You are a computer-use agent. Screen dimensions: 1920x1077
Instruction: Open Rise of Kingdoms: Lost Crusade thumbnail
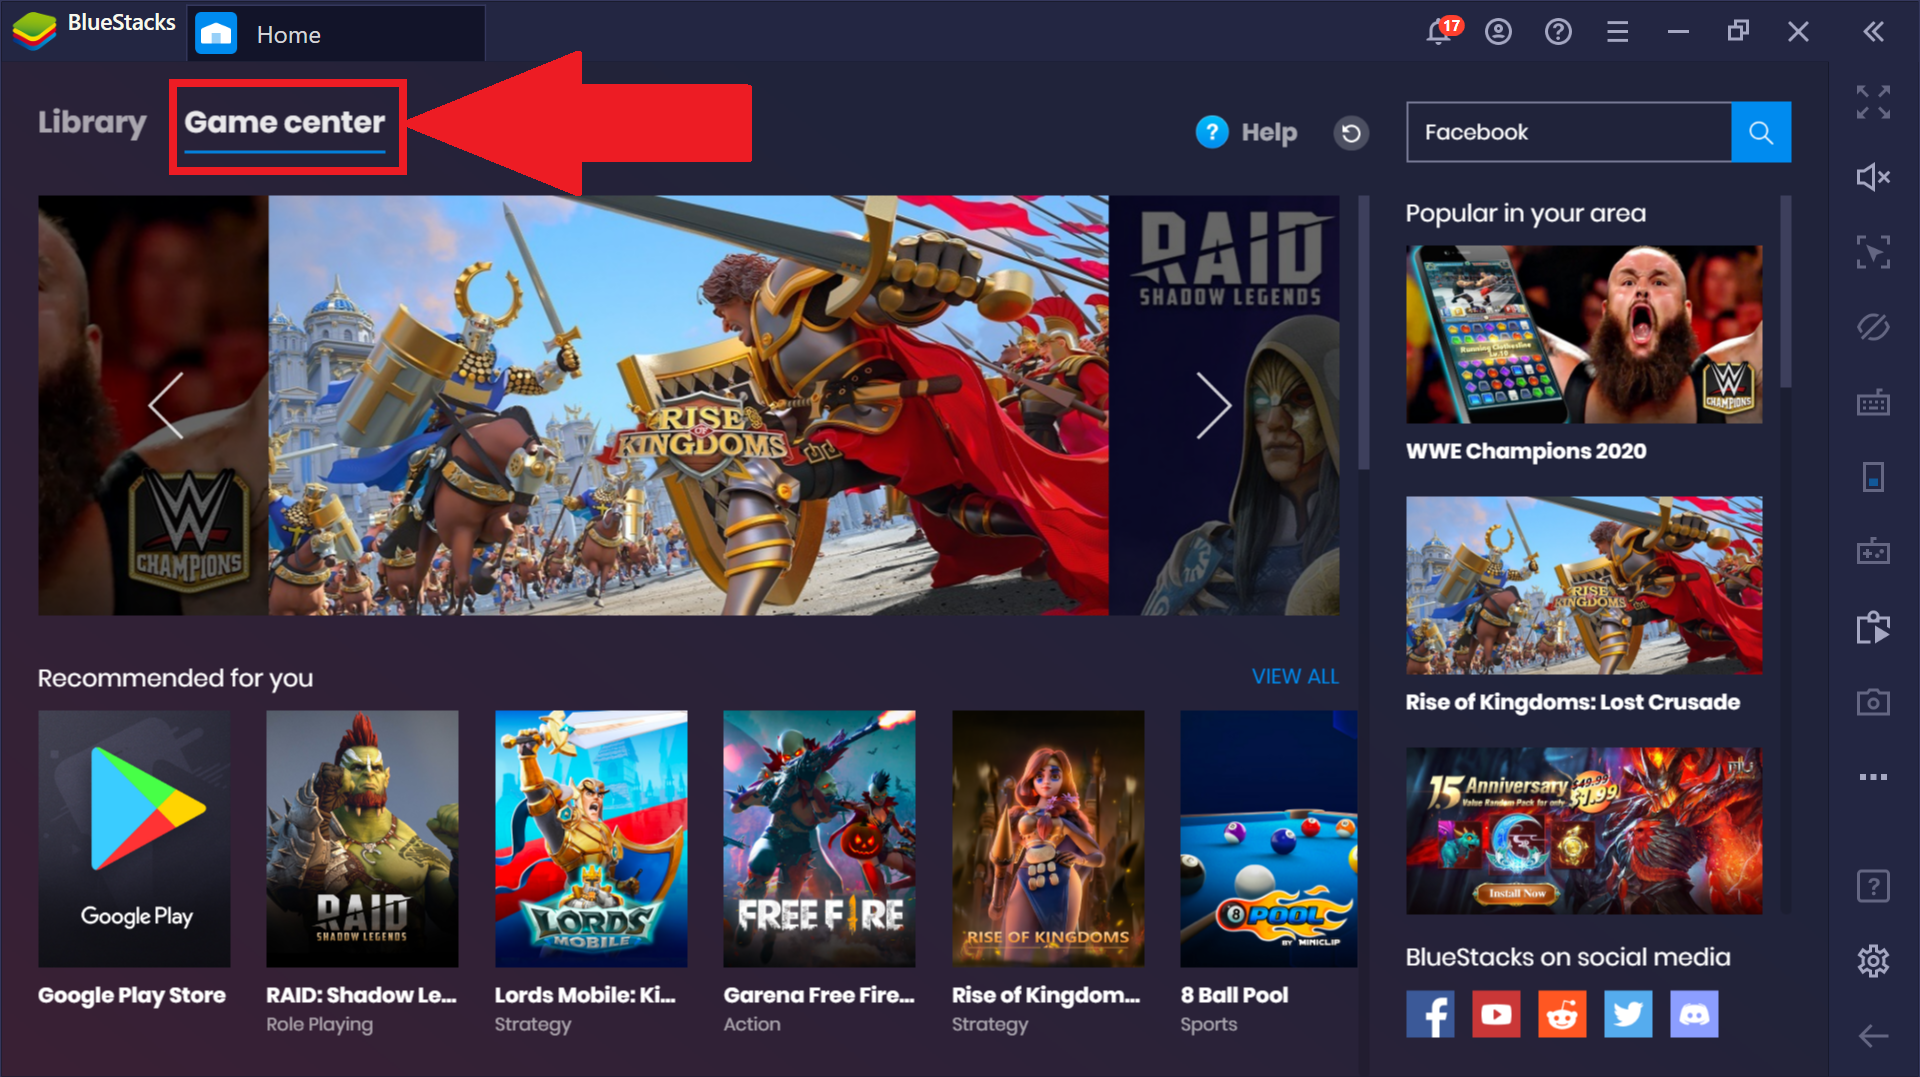1584,585
